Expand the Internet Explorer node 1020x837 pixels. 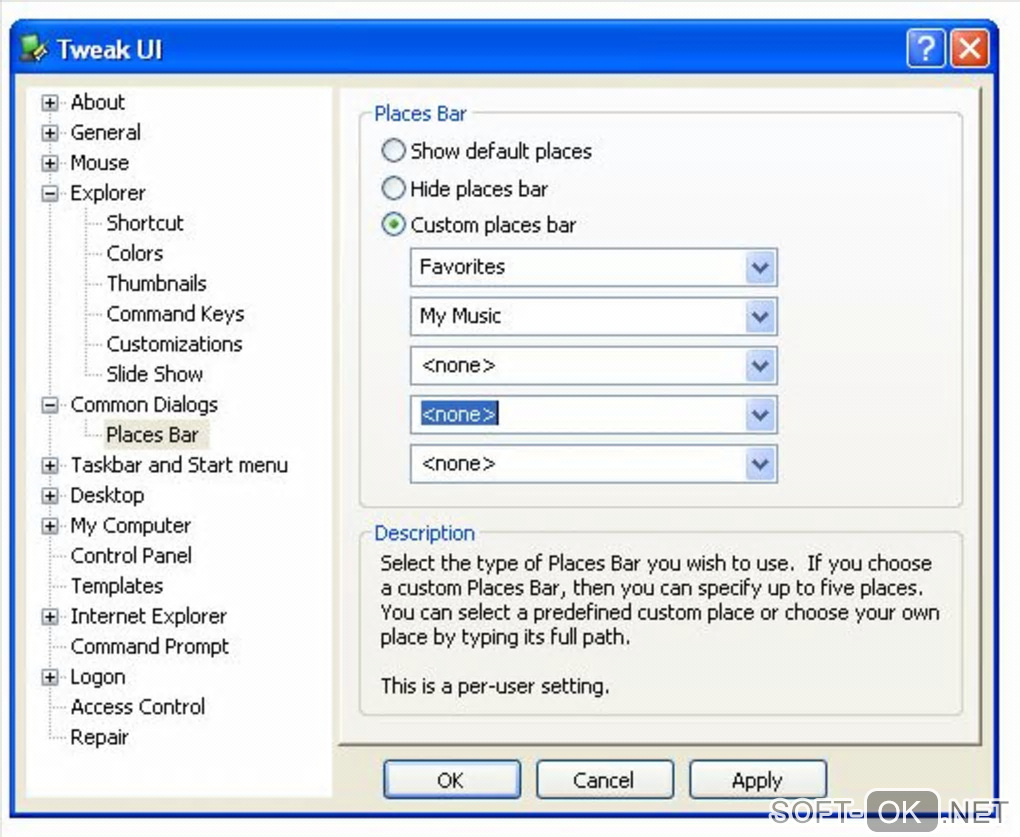(x=50, y=617)
